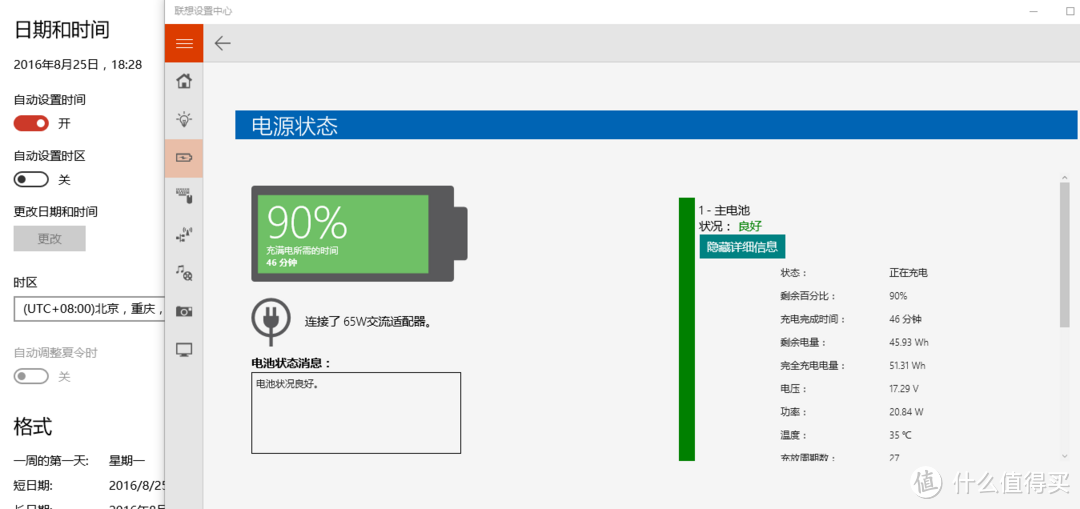Click the 46 分钟 charge completion value
Screen dimensions: 1080x509
pos(905,320)
